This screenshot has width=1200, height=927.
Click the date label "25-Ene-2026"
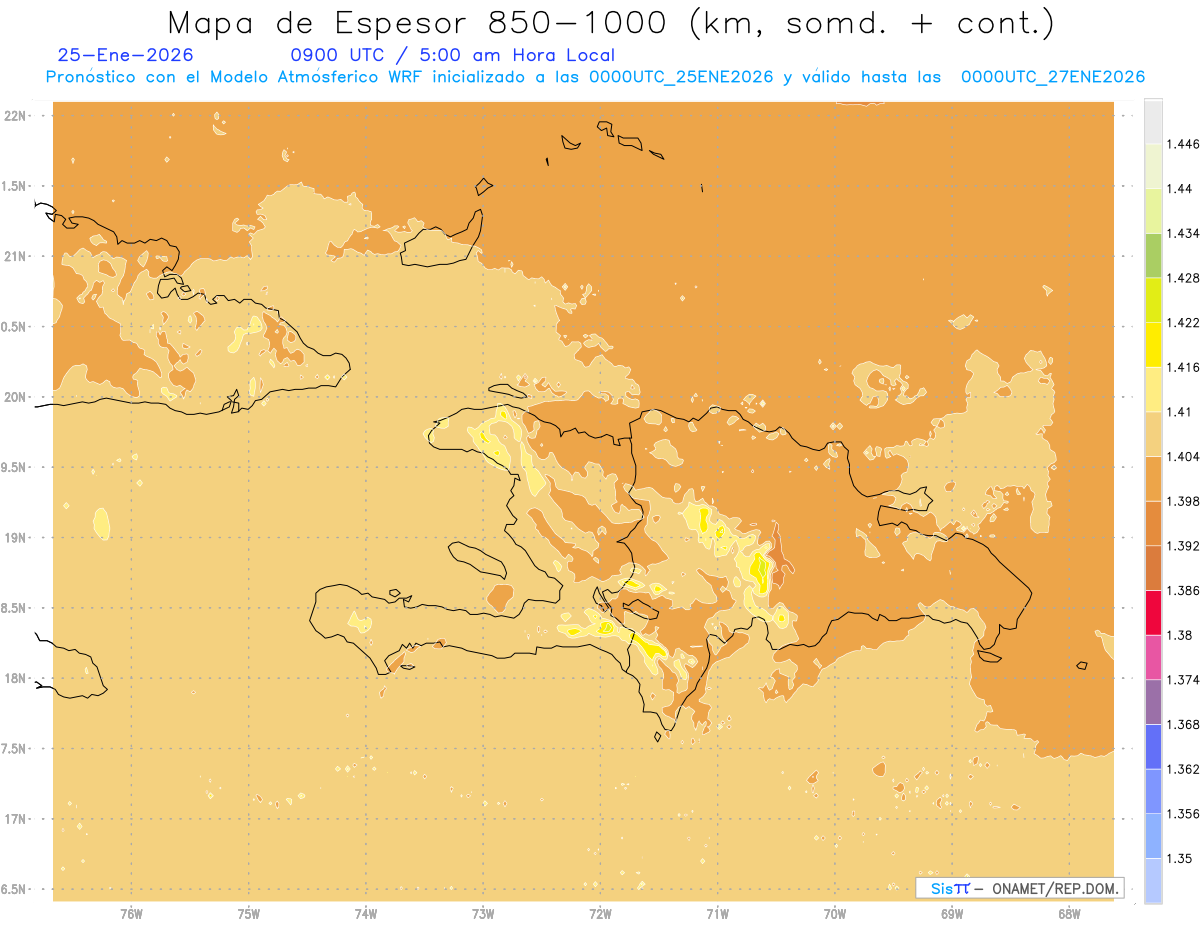click(x=126, y=55)
